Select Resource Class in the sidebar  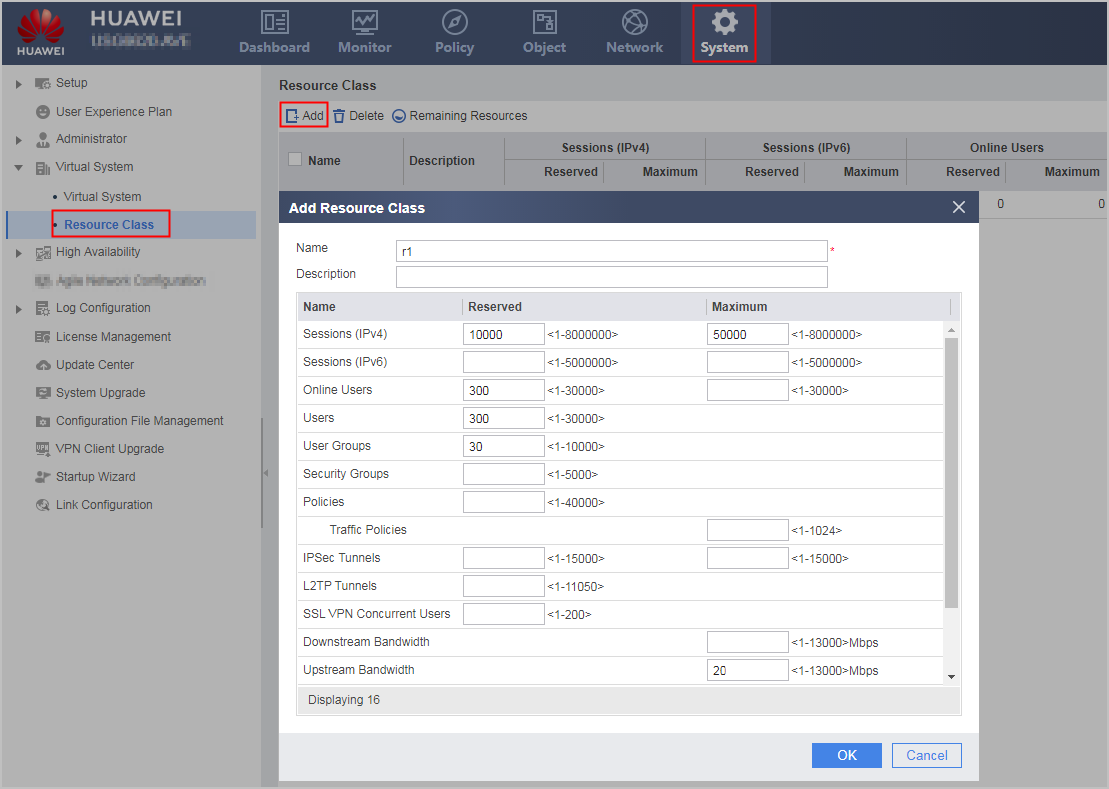(109, 225)
